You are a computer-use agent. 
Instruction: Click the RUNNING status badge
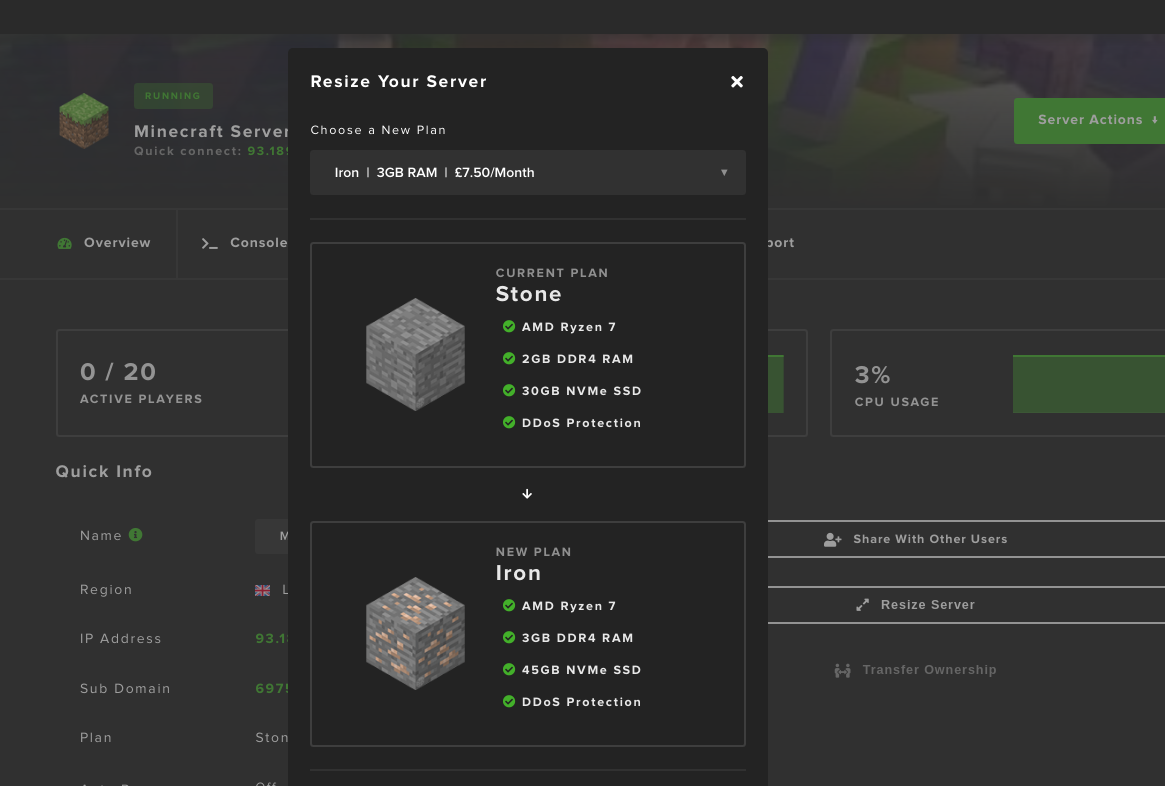(173, 96)
